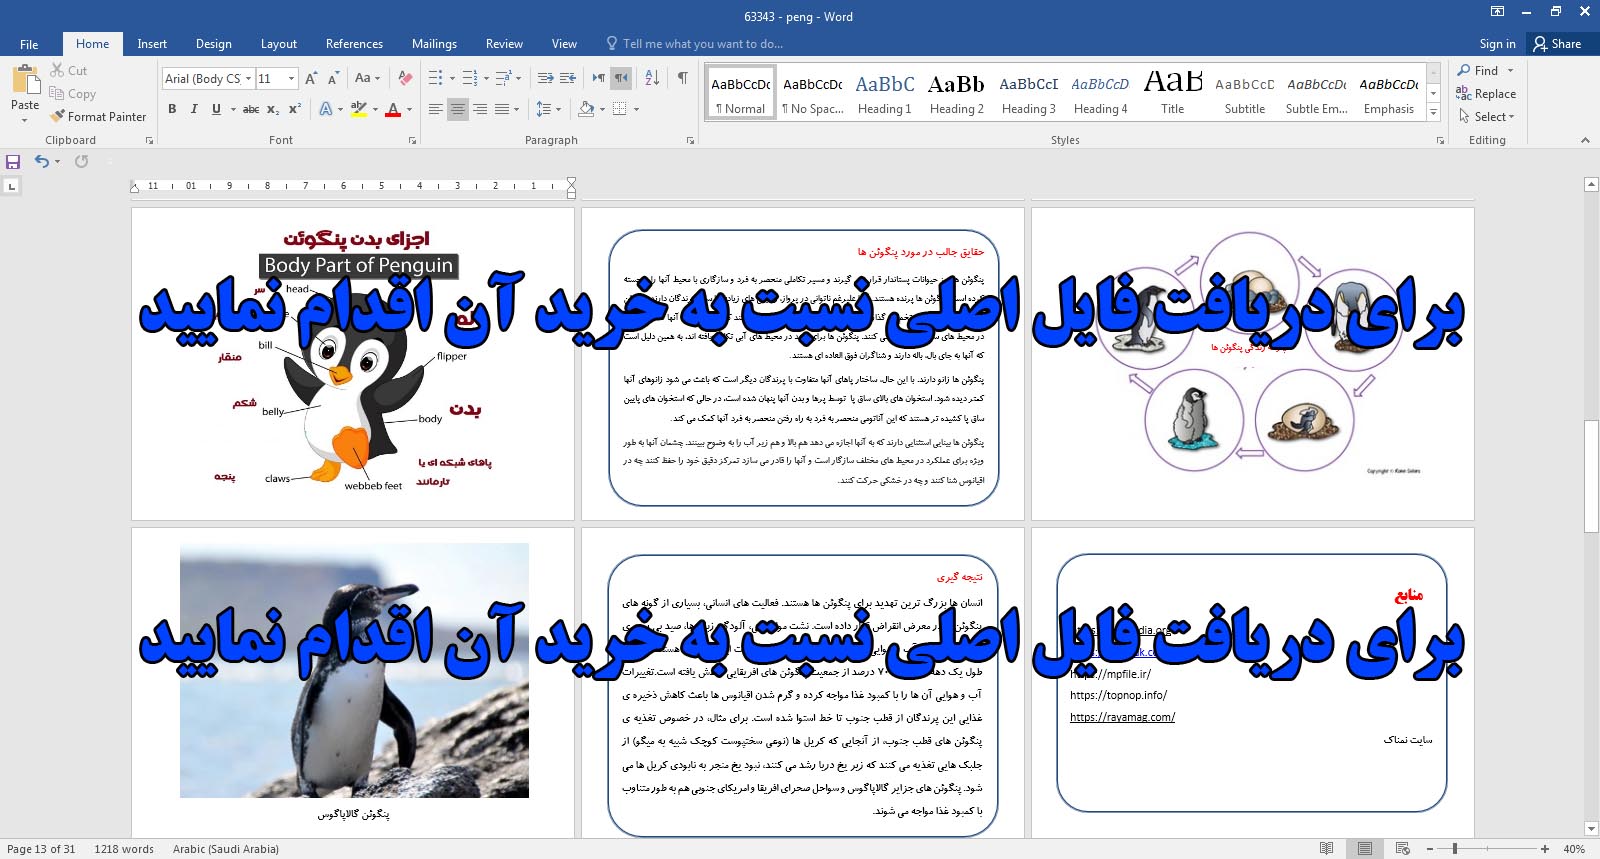
Task: Open the Borders dropdown arrow
Action: click(x=636, y=109)
